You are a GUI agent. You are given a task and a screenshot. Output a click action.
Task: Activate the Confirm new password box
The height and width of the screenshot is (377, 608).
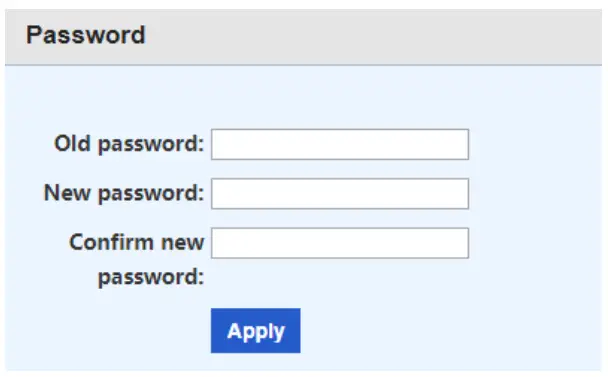click(340, 243)
